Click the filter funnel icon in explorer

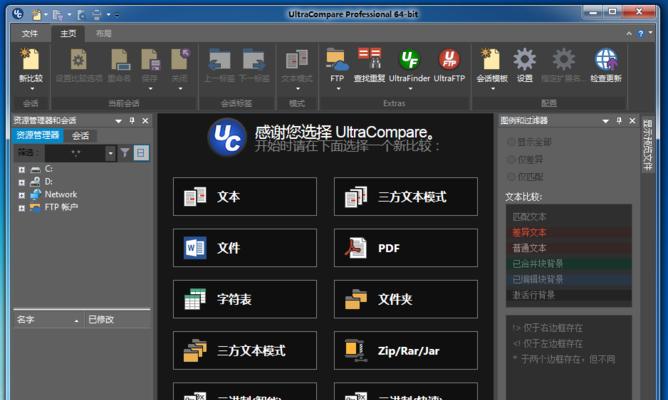point(125,153)
